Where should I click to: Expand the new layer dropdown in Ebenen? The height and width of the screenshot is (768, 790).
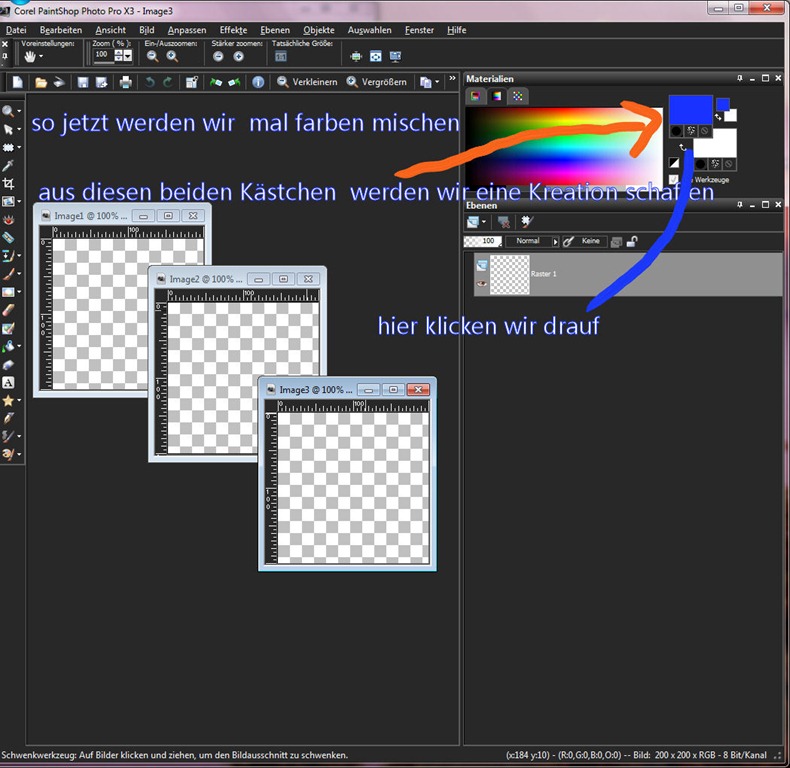tap(484, 222)
